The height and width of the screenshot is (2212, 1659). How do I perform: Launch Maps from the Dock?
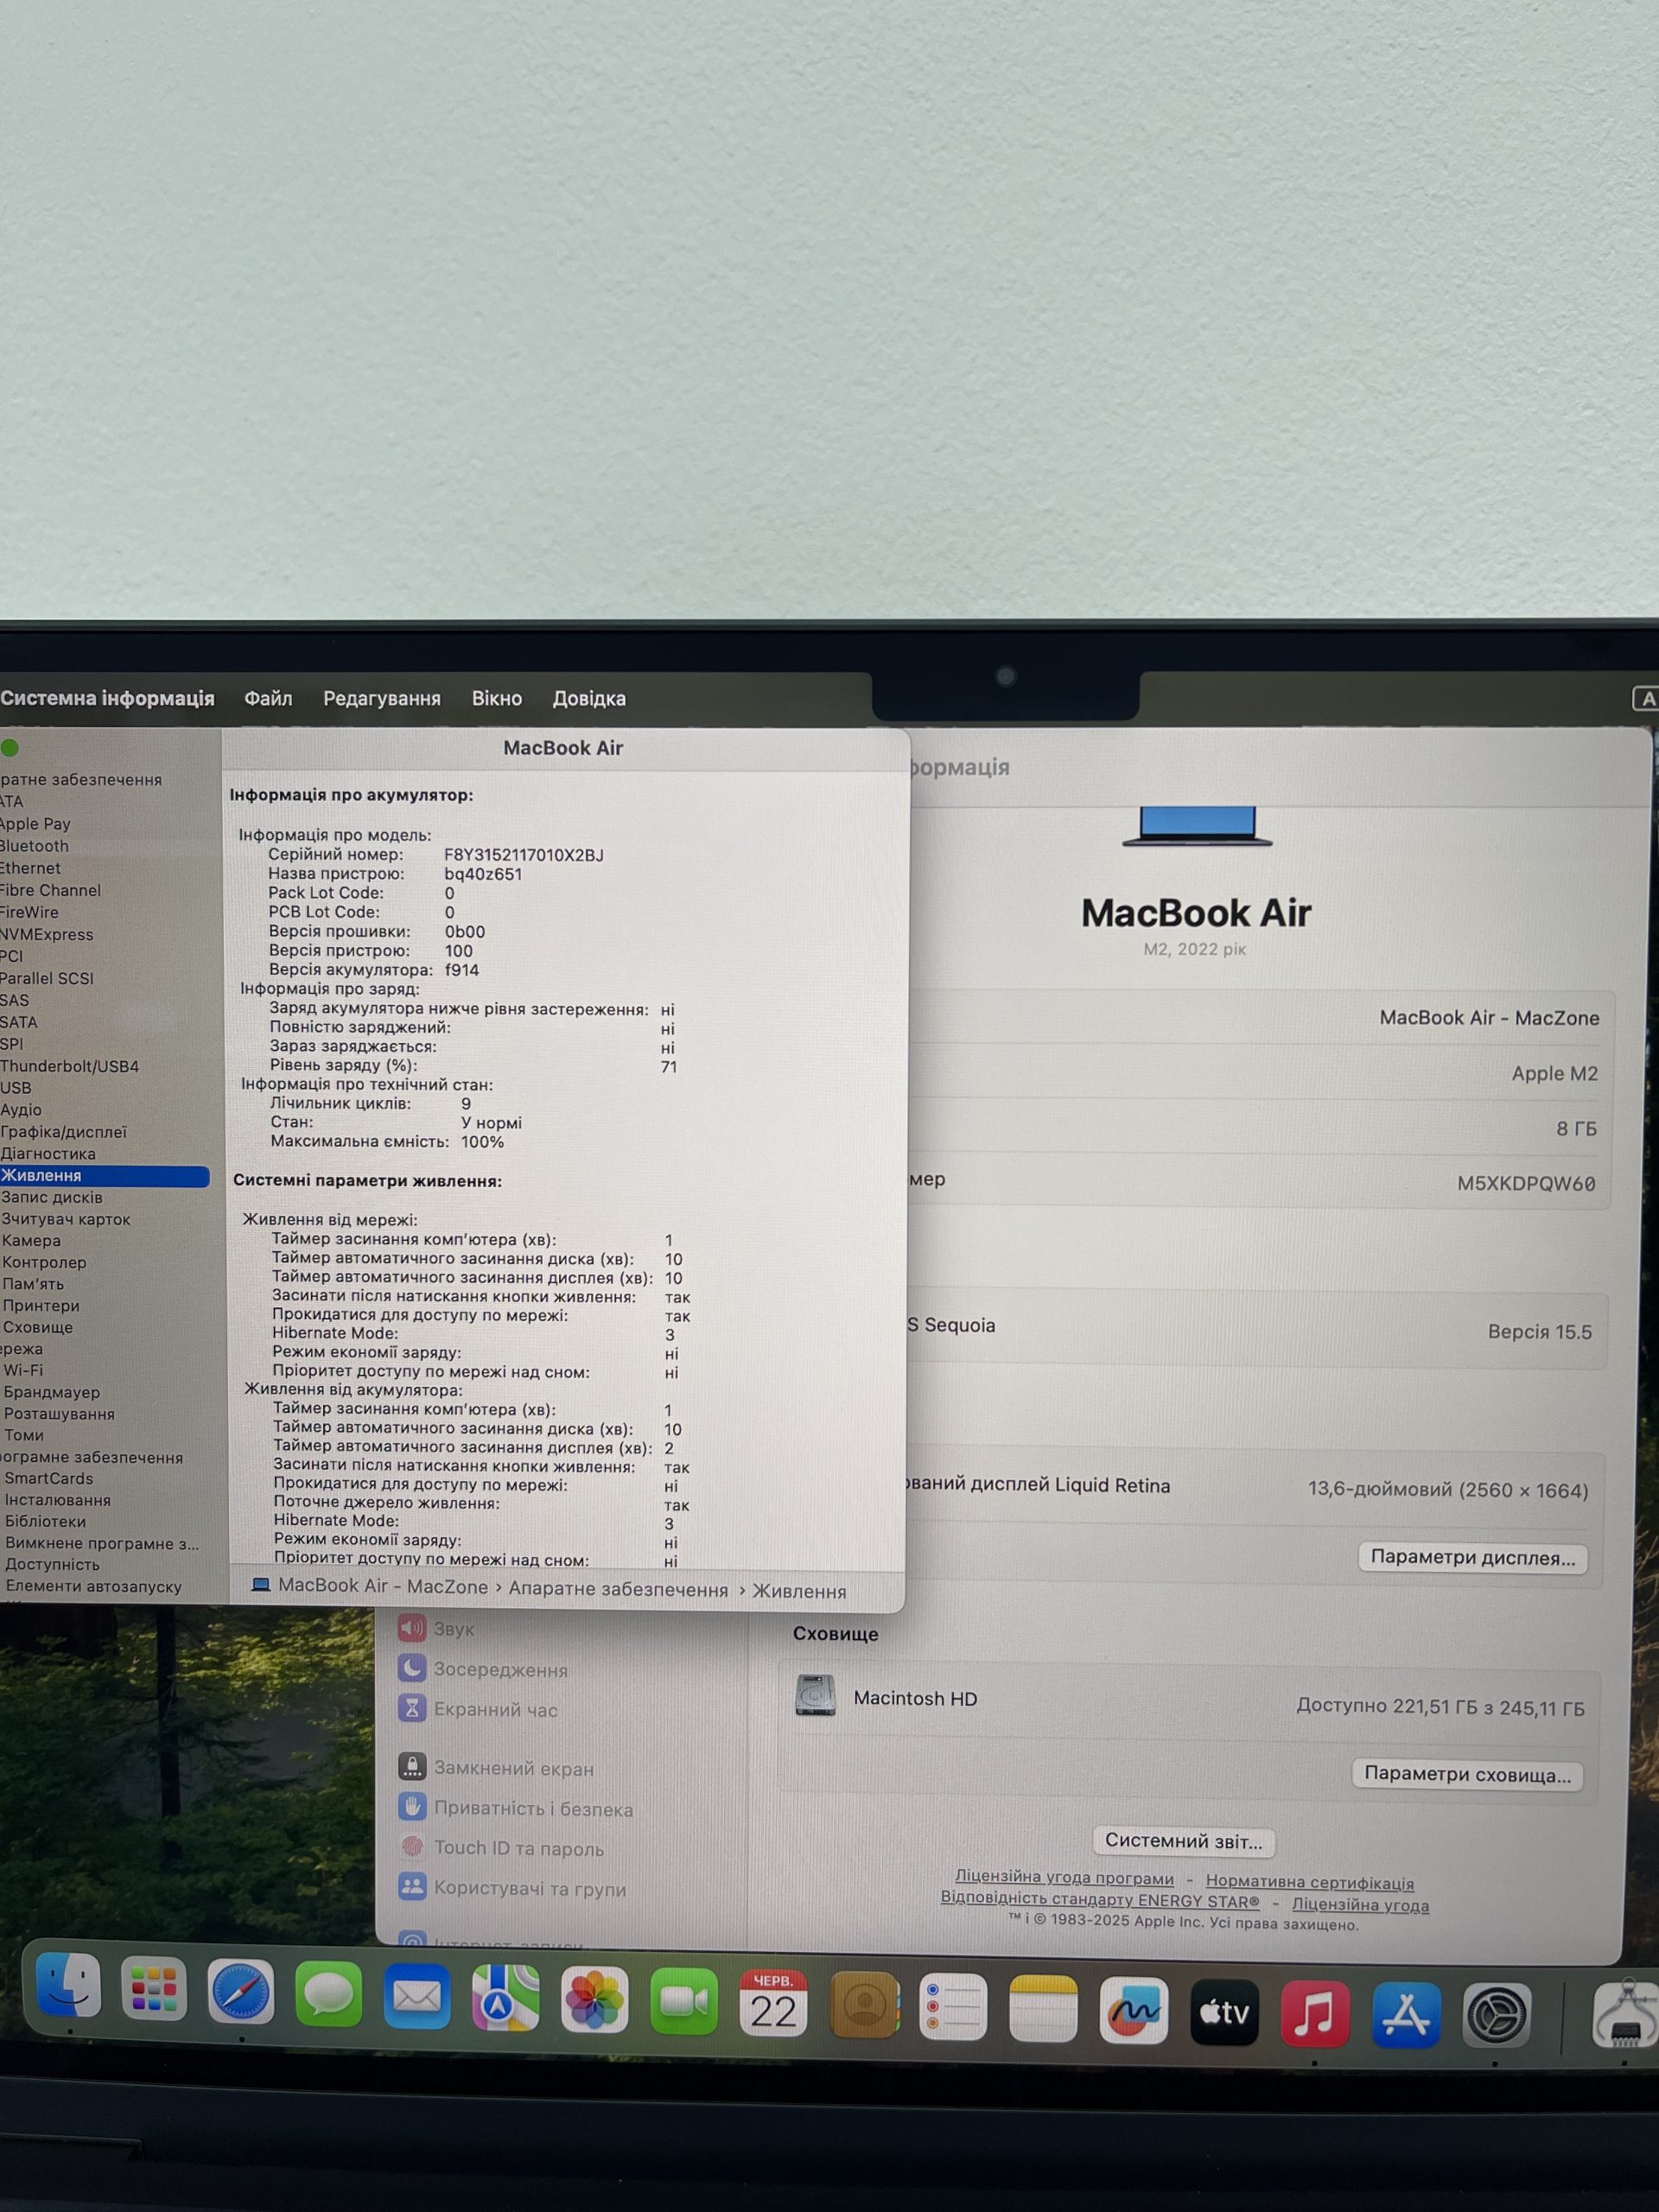pyautogui.click(x=505, y=1998)
